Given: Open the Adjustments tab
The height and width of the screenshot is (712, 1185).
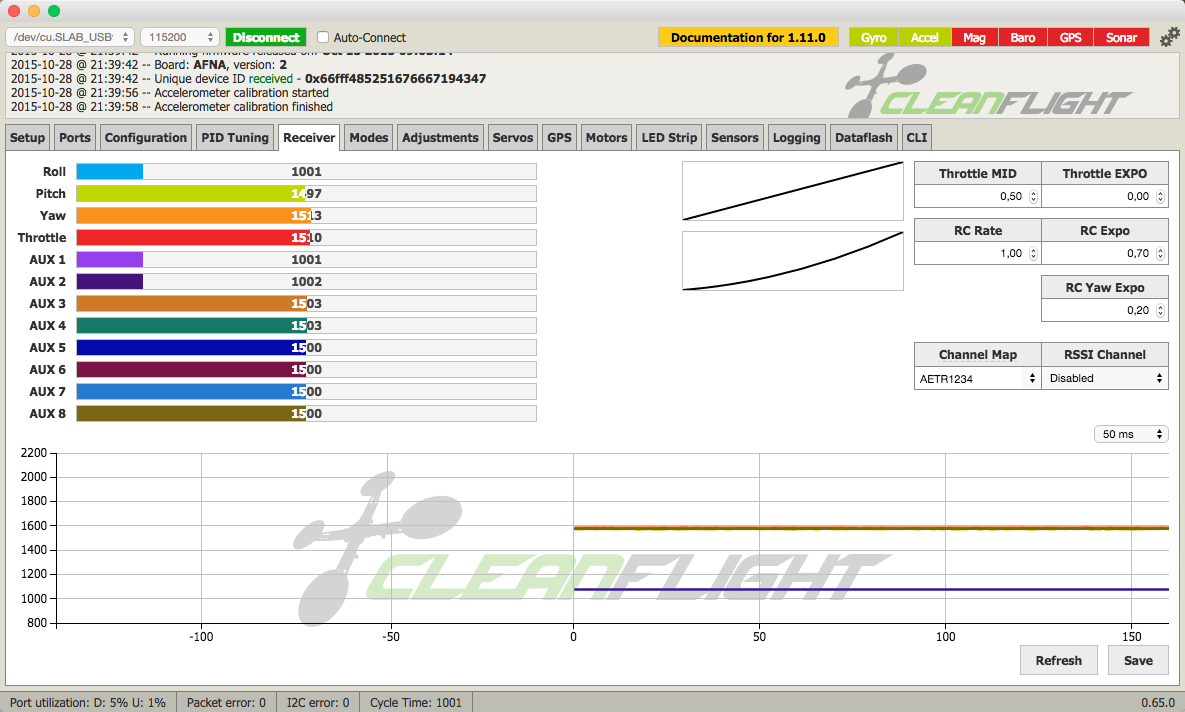Looking at the screenshot, I should click(x=440, y=138).
